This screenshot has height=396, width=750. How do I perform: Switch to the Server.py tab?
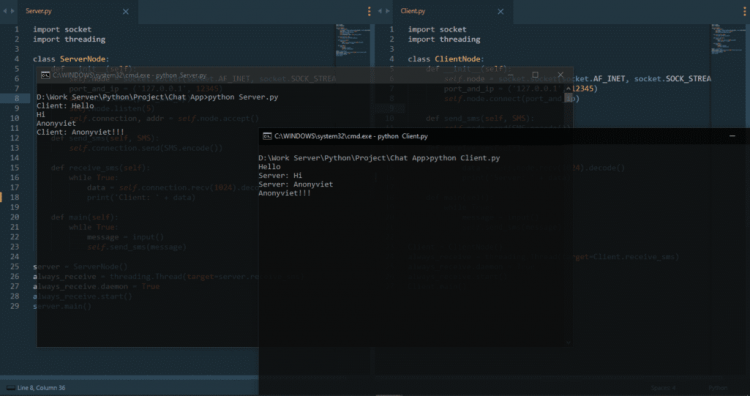pyautogui.click(x=39, y=11)
